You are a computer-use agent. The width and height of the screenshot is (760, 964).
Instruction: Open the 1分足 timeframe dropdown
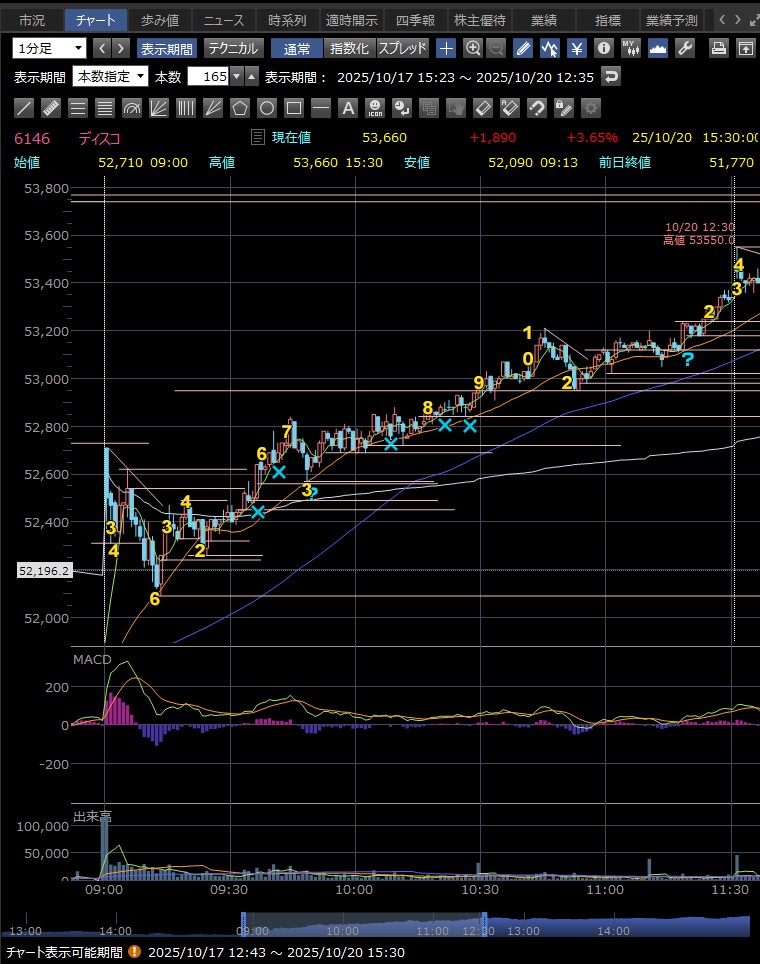[x=49, y=48]
